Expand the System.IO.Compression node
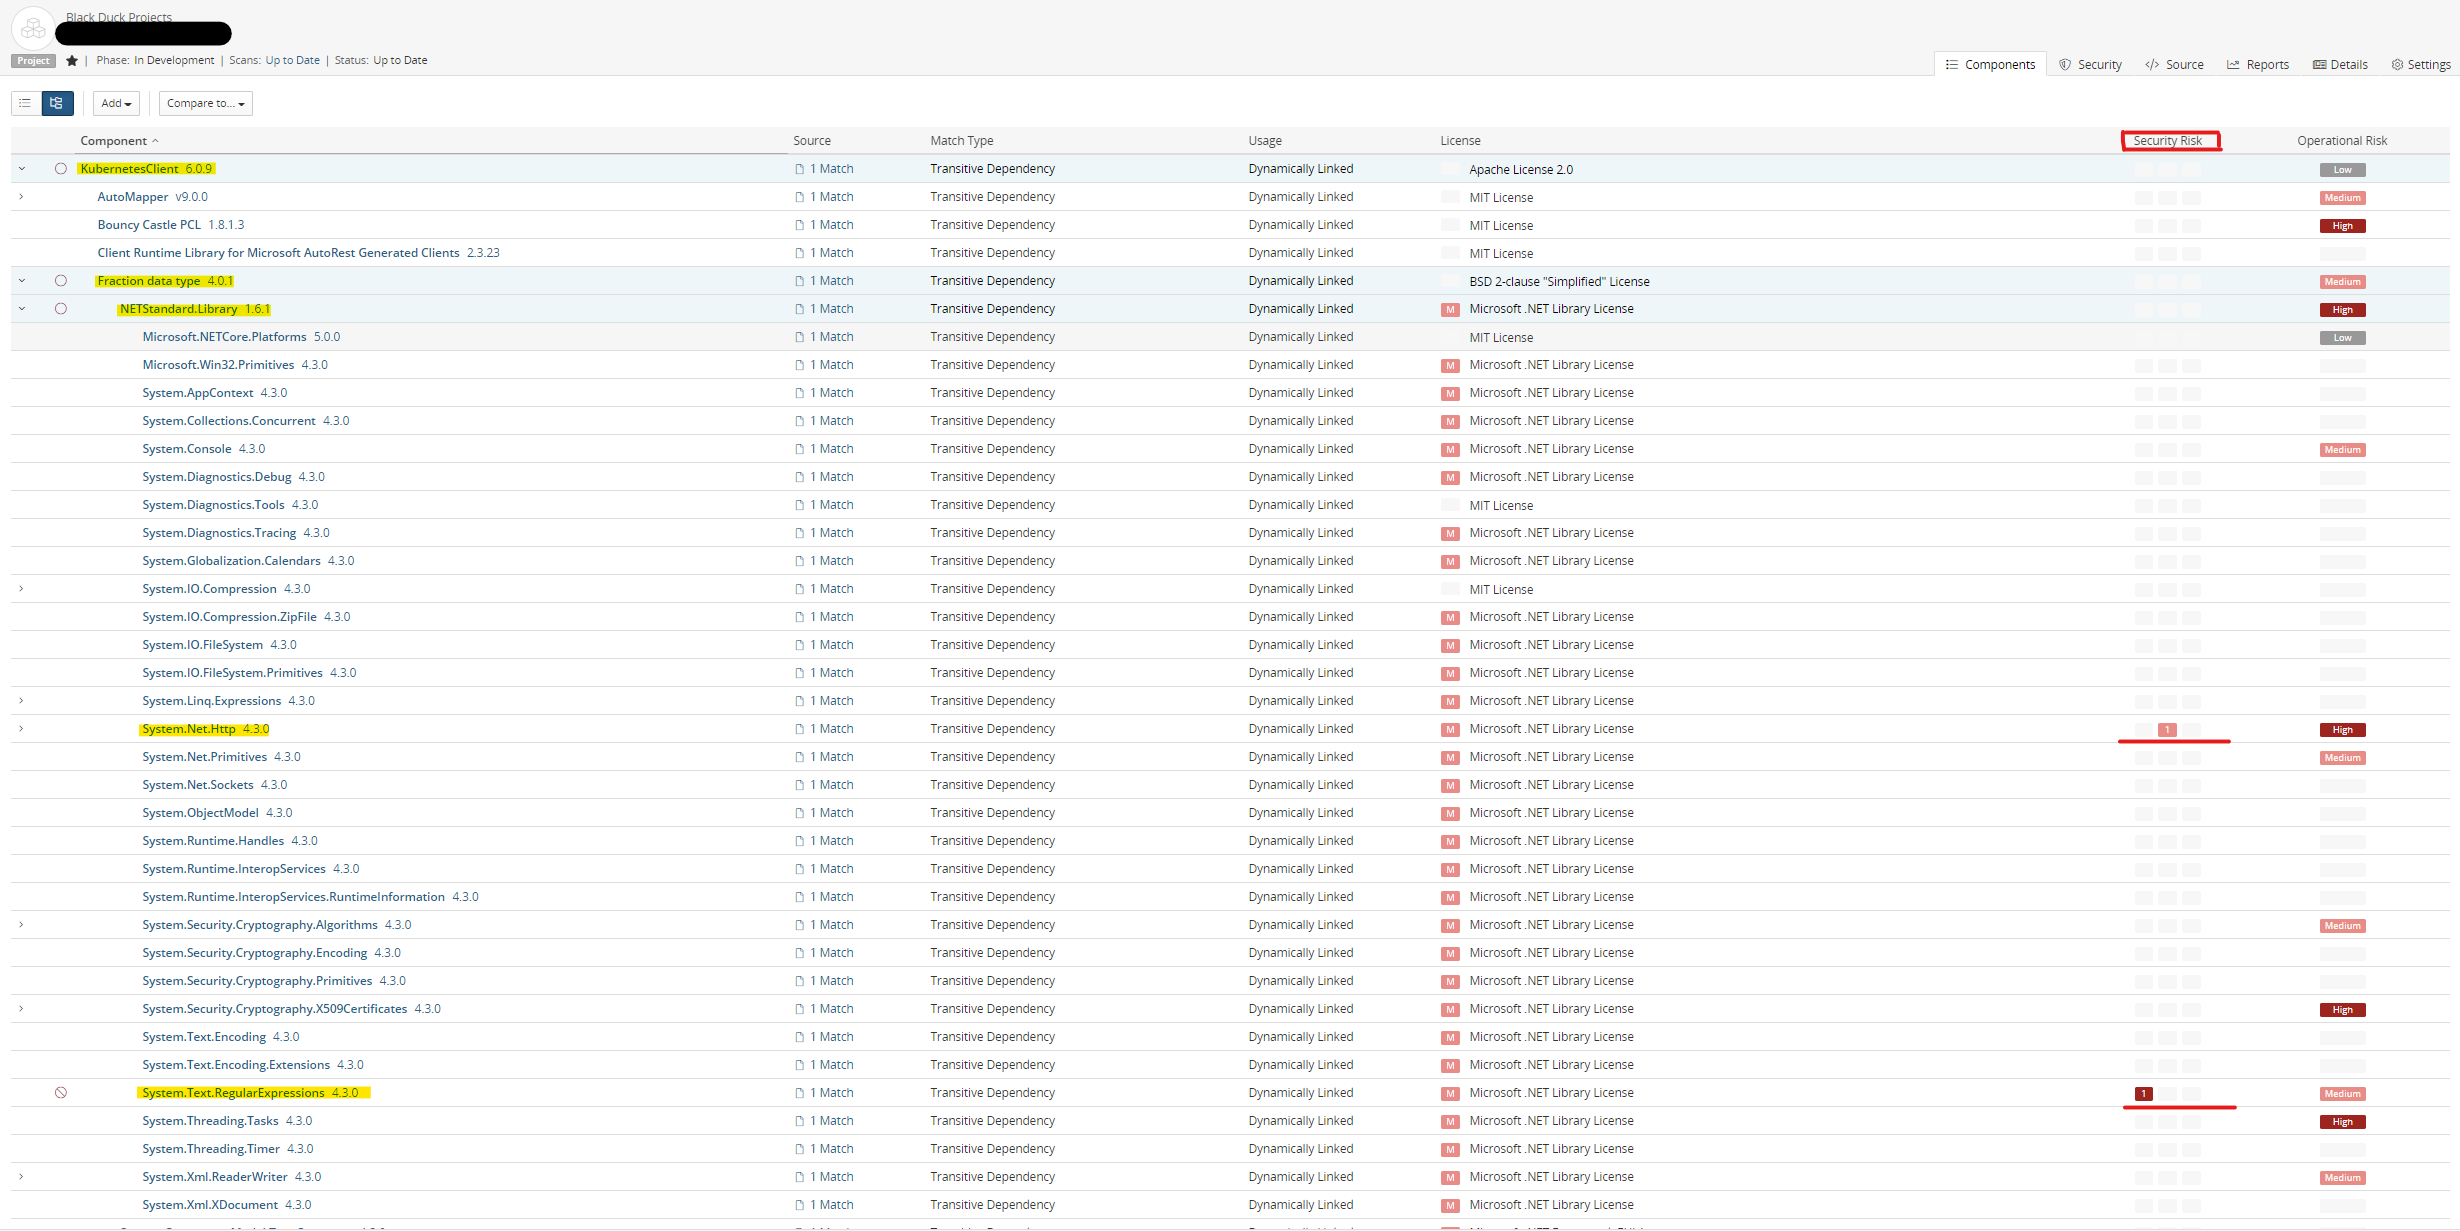The width and height of the screenshot is (2460, 1231). [x=22, y=589]
